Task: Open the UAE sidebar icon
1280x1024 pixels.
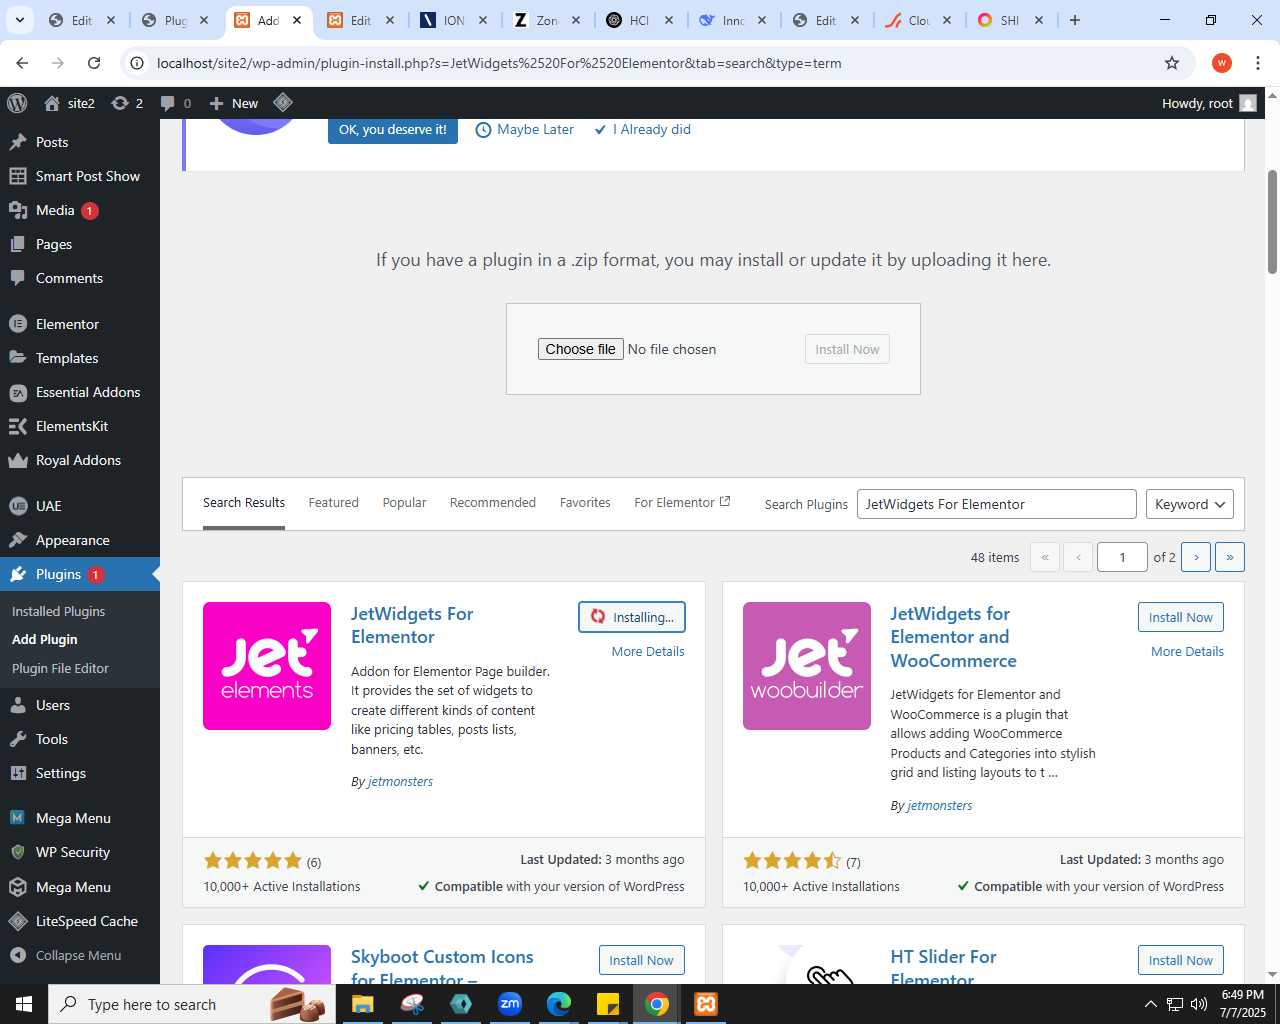Action: point(17,506)
